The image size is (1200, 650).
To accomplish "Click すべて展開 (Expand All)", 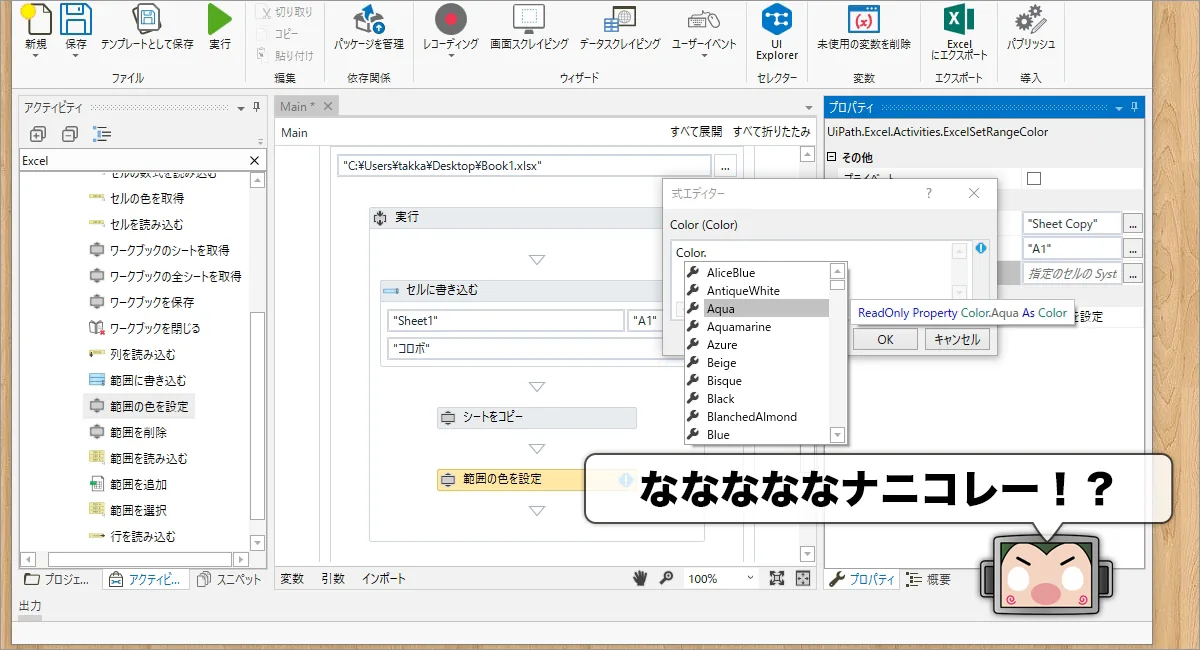I will pos(696,132).
